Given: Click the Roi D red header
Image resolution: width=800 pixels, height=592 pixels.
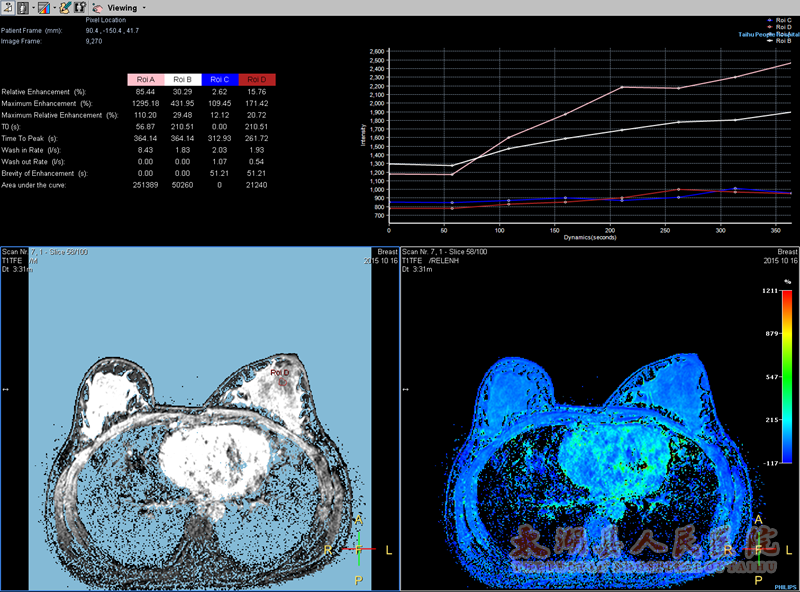Looking at the screenshot, I should point(257,79).
